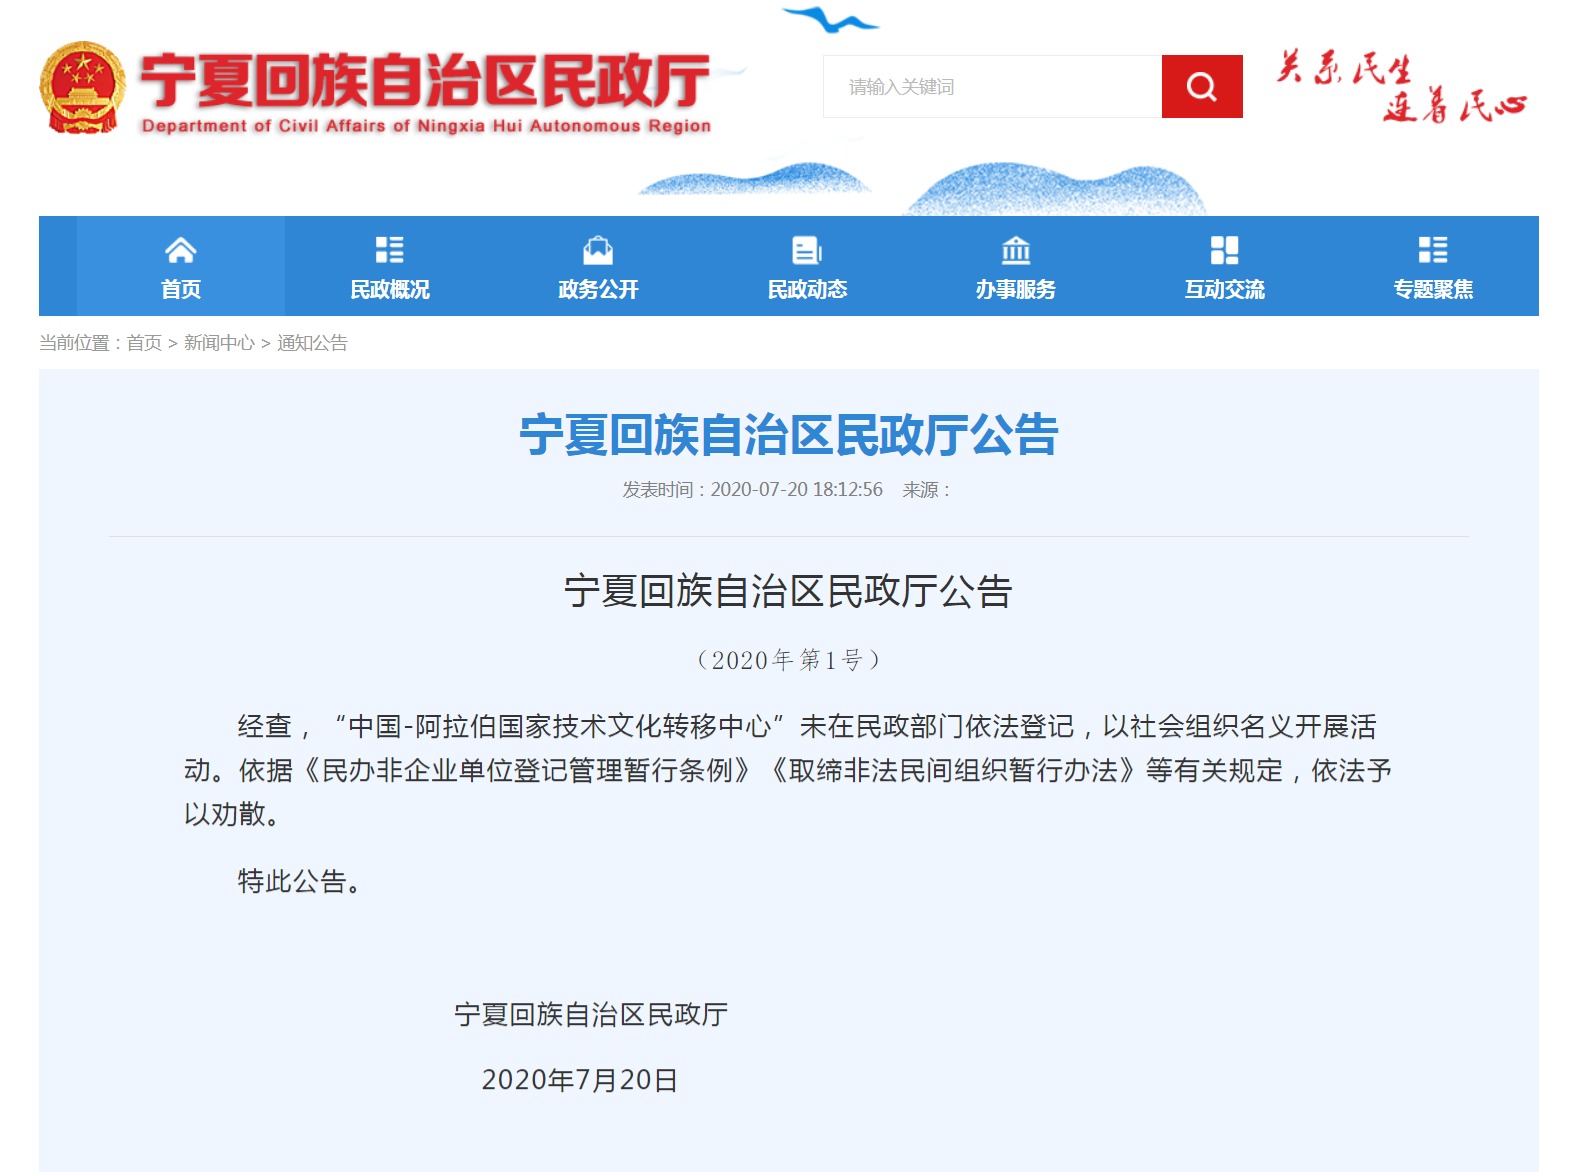Open 专题聚焦 navigation item
The height and width of the screenshot is (1172, 1573).
point(1433,267)
